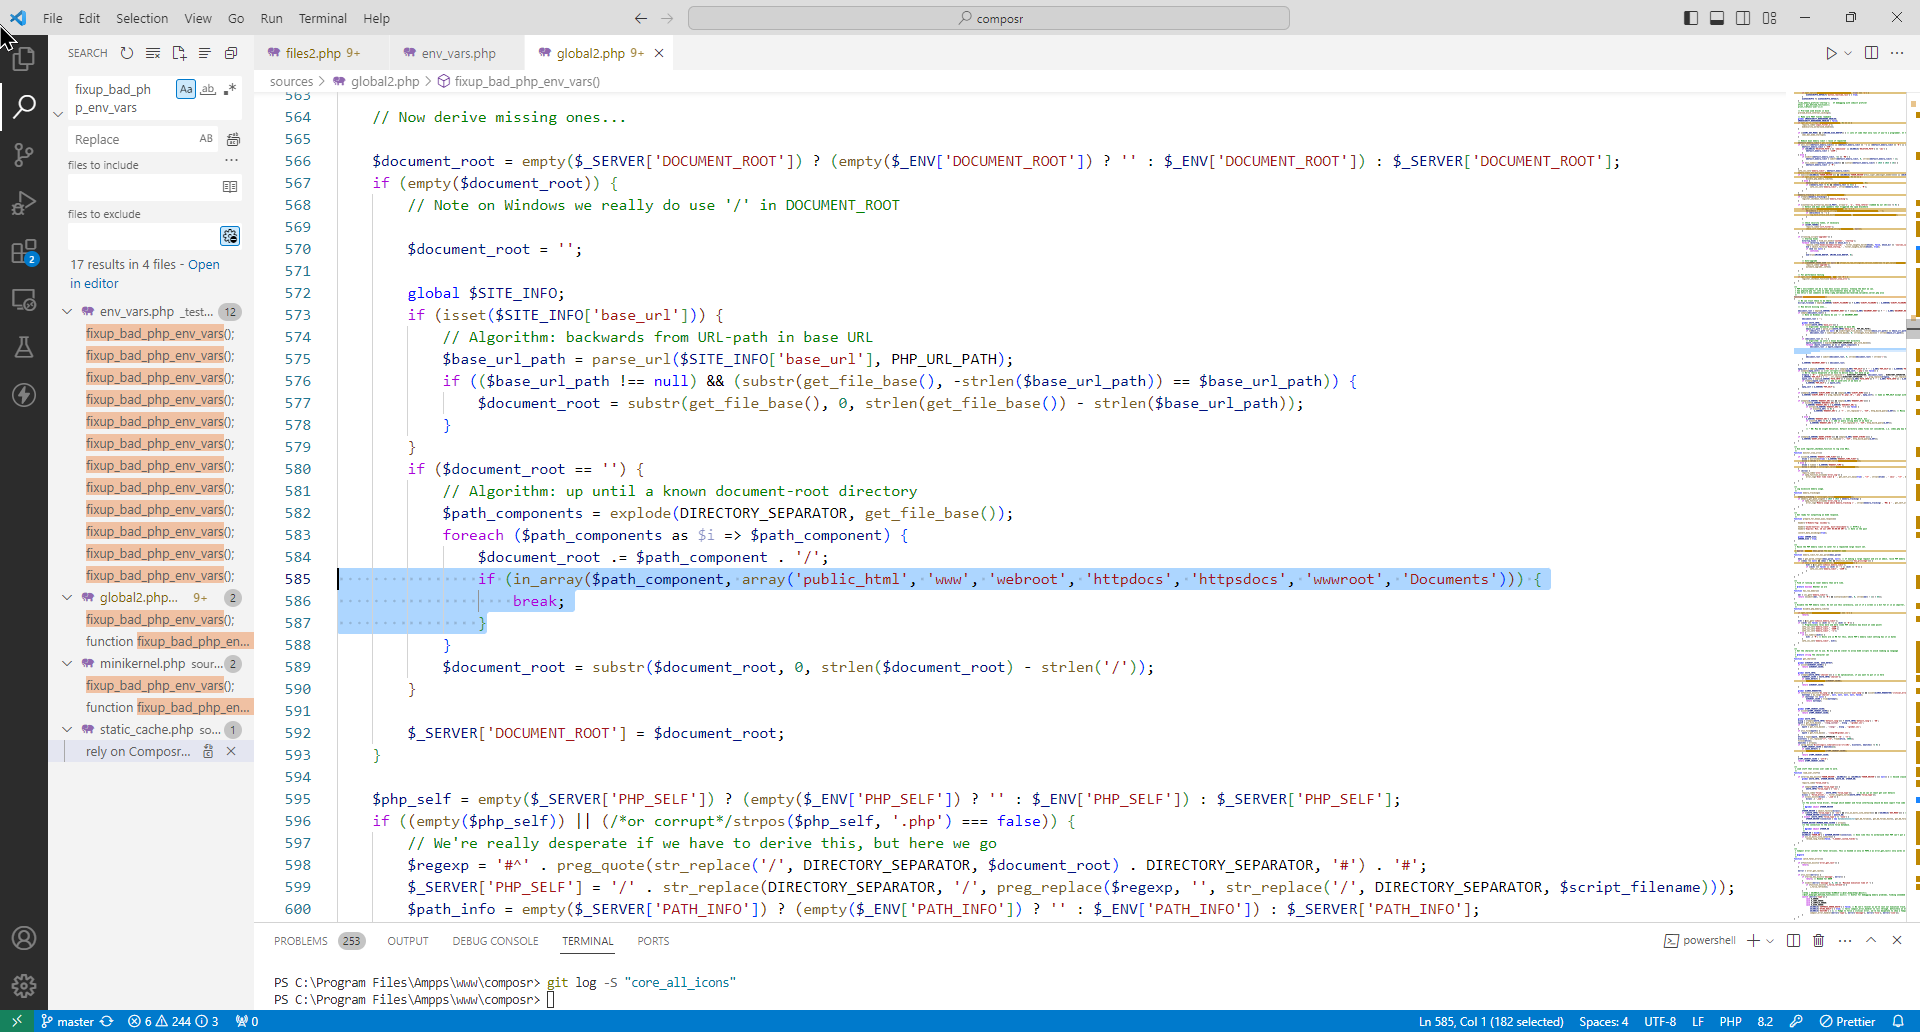The image size is (1920, 1032).
Task: Open the Run and Debug view
Action: (24, 203)
